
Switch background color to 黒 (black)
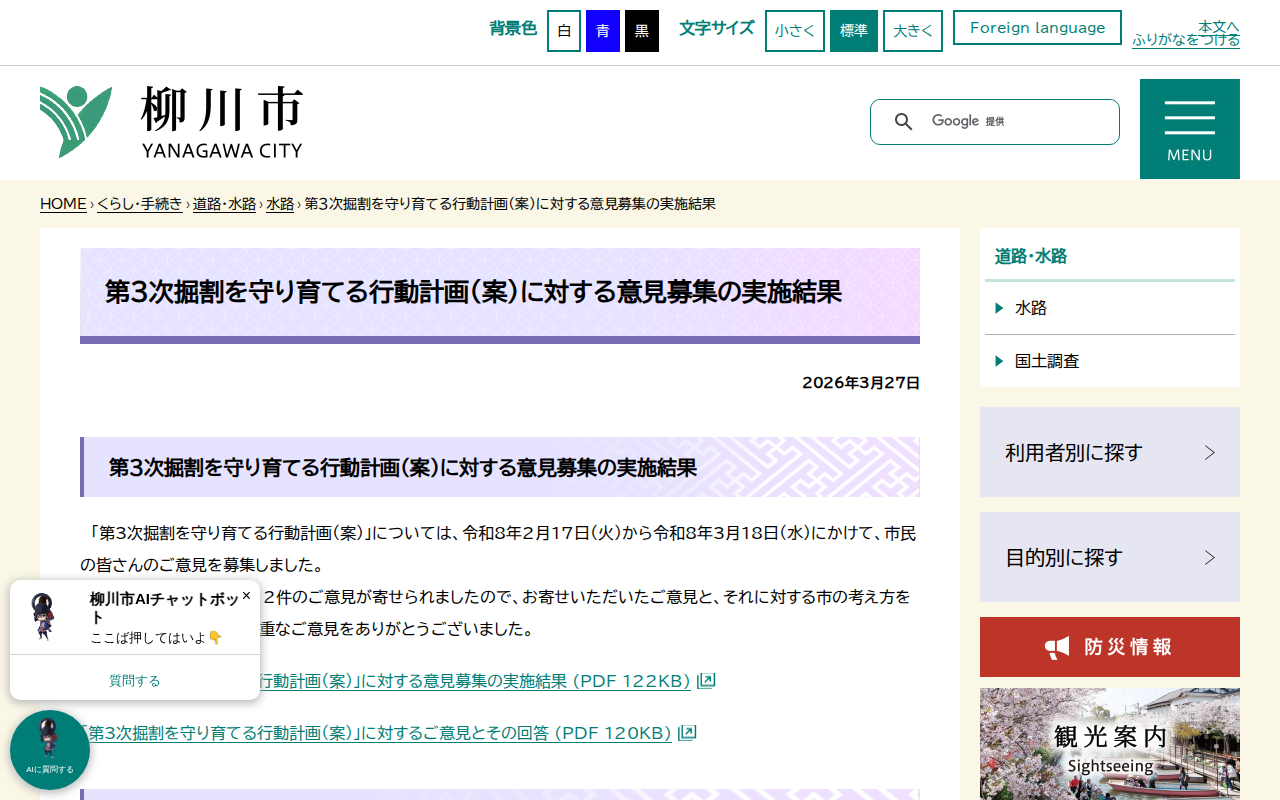pyautogui.click(x=641, y=30)
